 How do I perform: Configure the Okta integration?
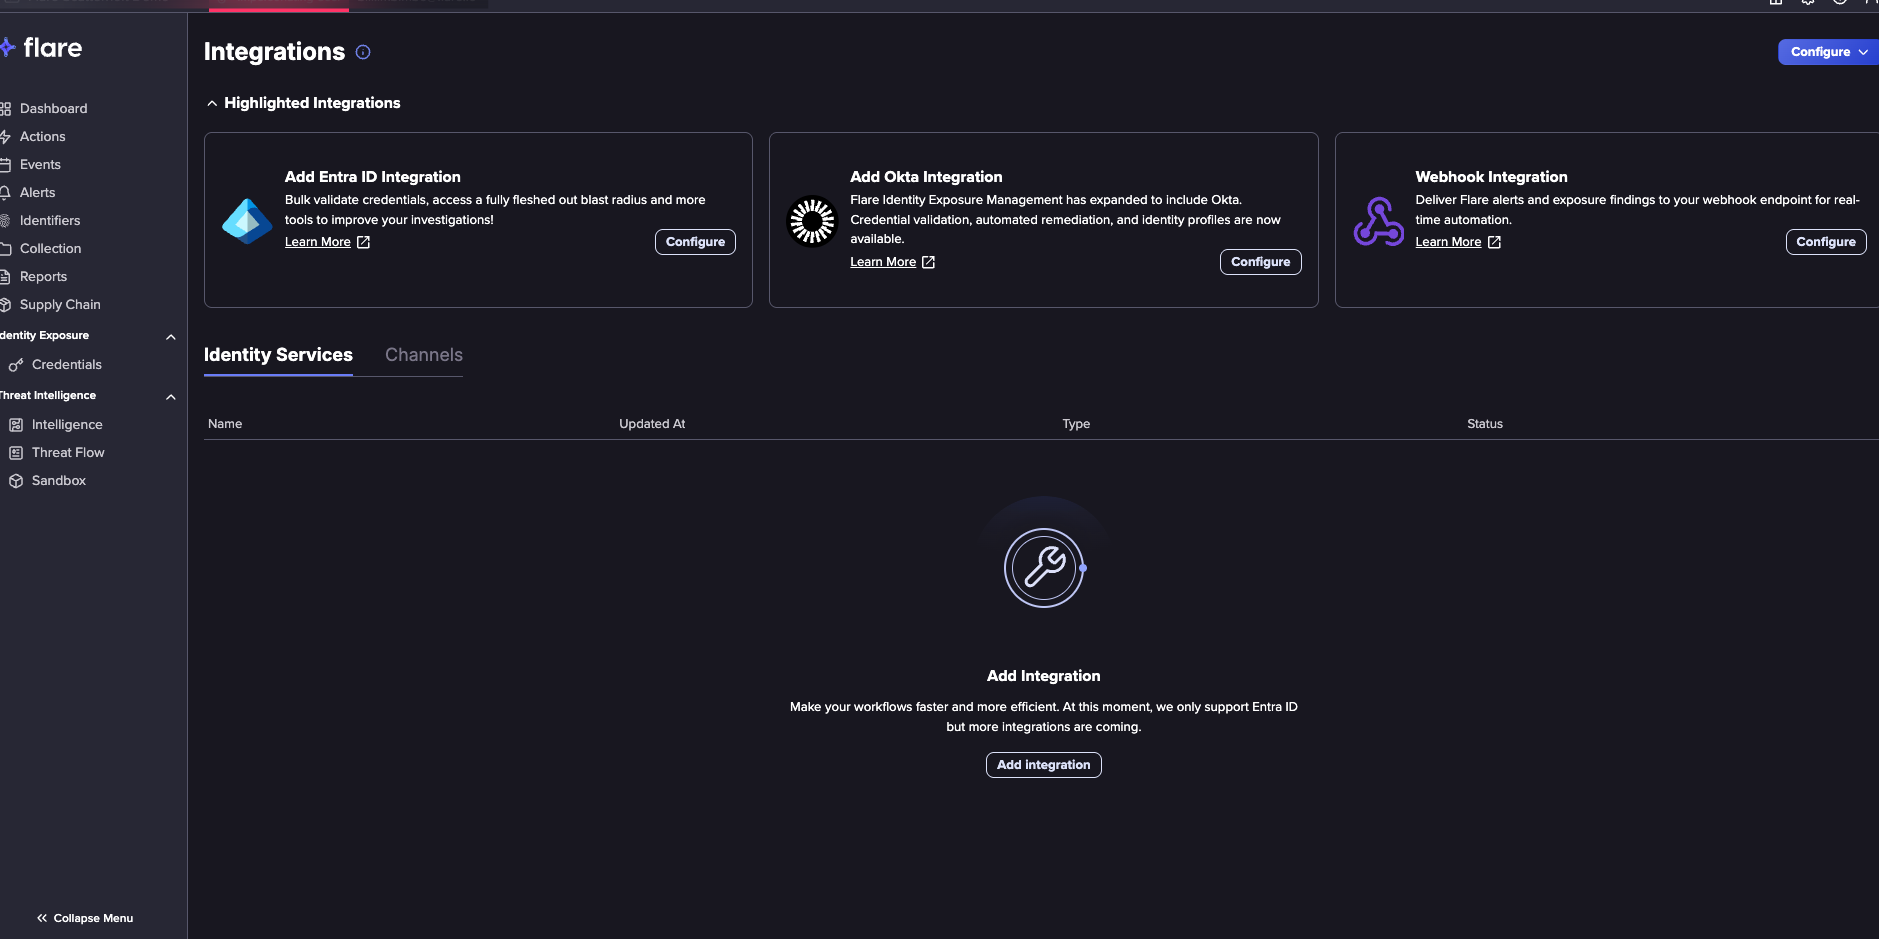[1260, 262]
